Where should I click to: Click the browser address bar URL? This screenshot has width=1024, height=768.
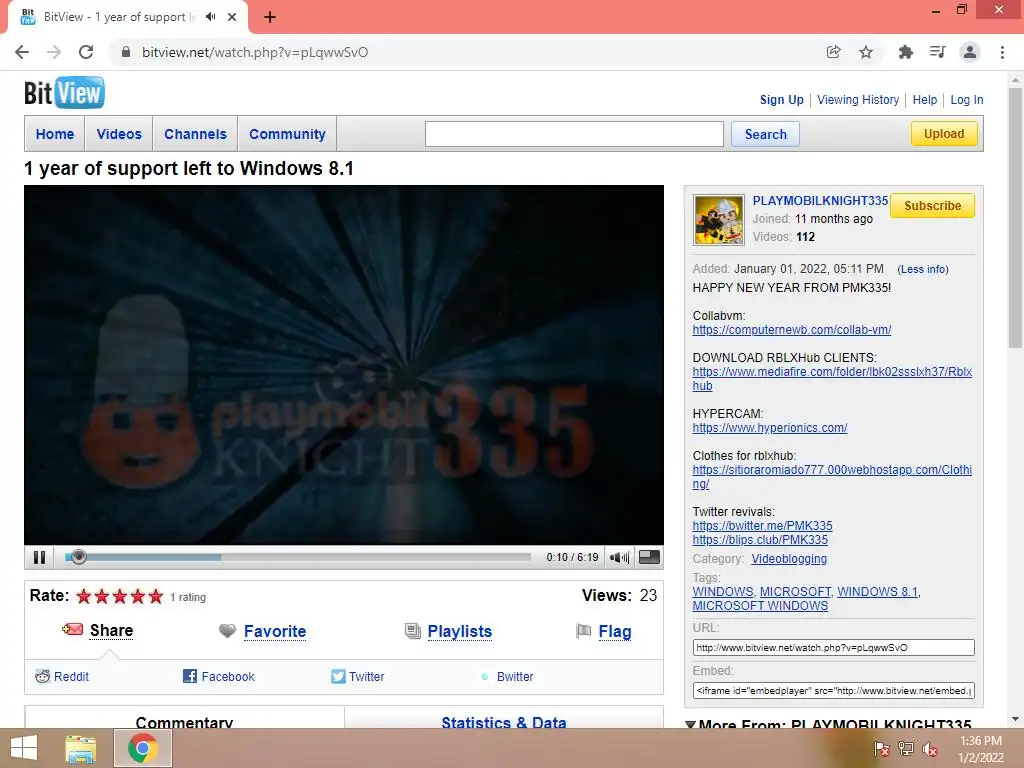pyautogui.click(x=255, y=52)
